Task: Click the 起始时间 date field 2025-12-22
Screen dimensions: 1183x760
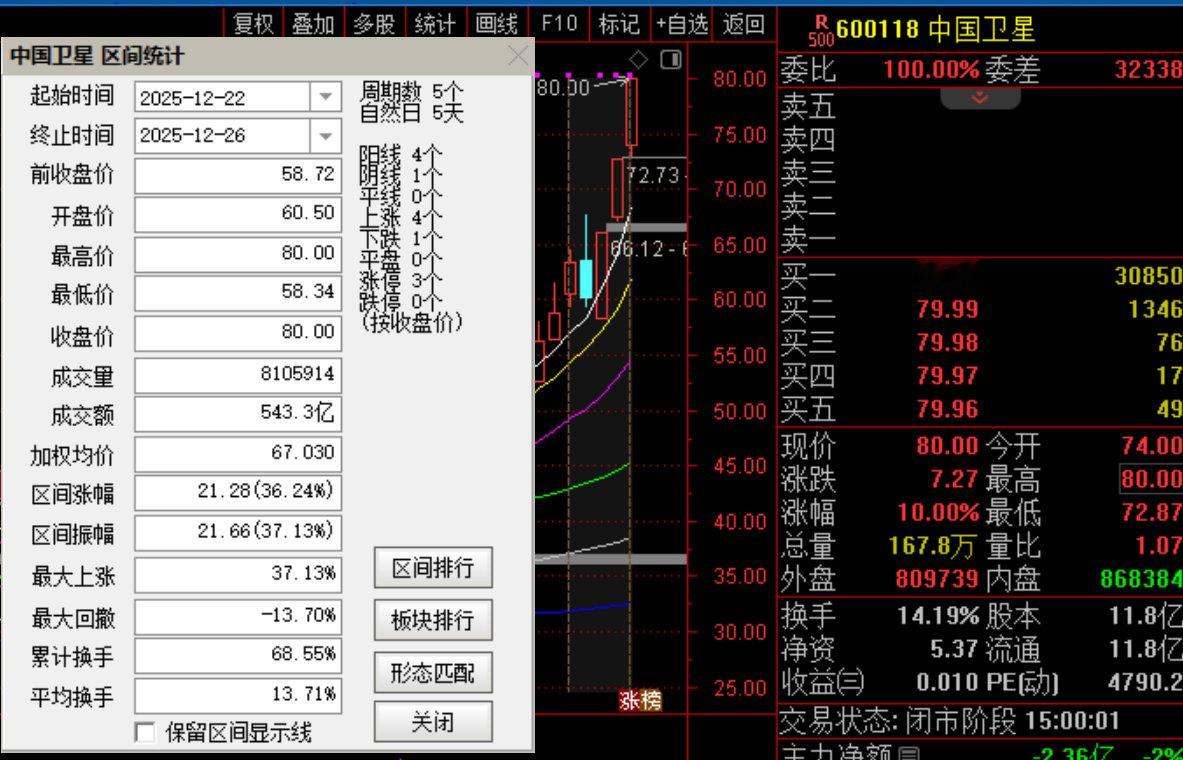Action: pyautogui.click(x=223, y=97)
